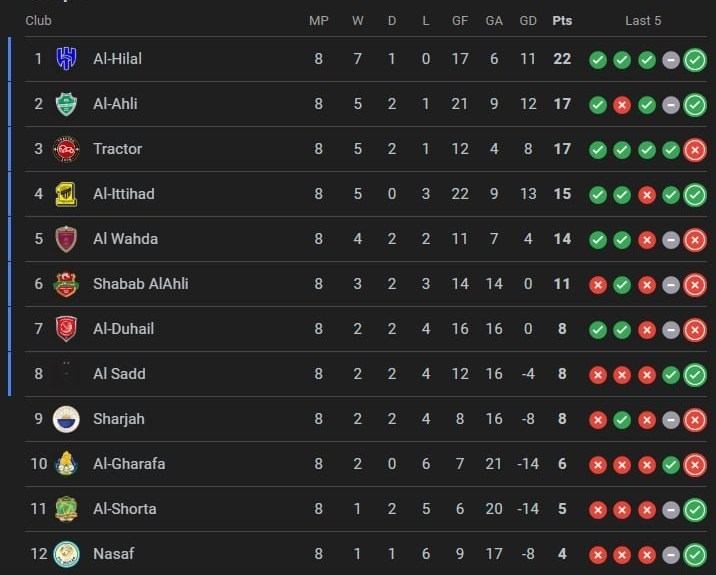Click the Sharjah club crest icon
The width and height of the screenshot is (716, 575).
click(x=66, y=419)
